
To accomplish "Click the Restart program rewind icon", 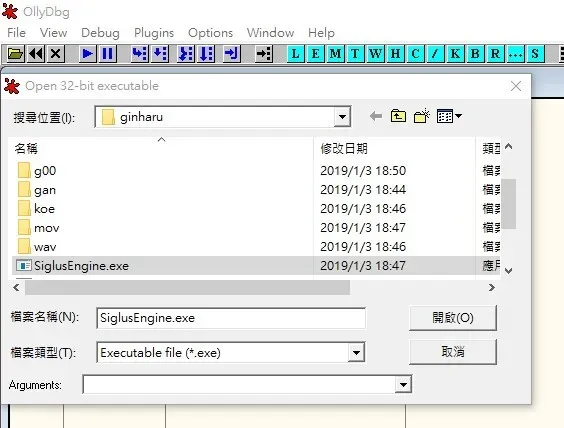I will [36, 54].
